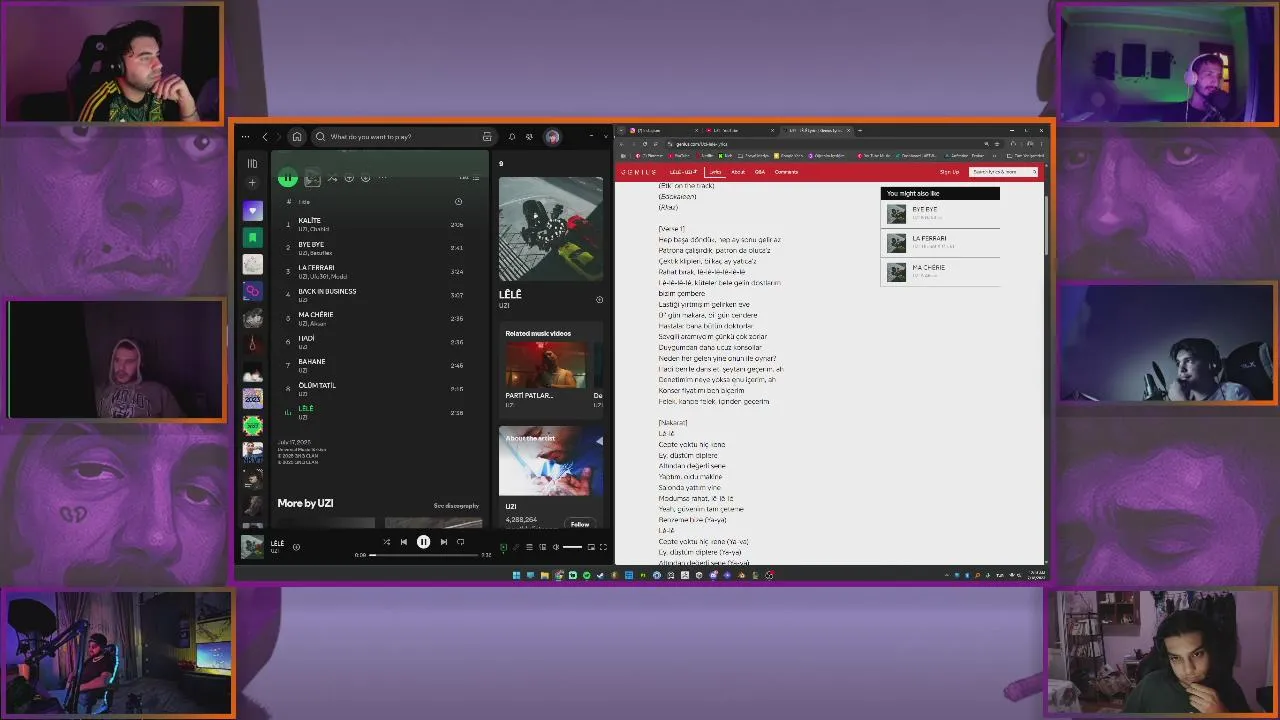Play track BYE BYE in Spotify list

[x=380, y=248]
